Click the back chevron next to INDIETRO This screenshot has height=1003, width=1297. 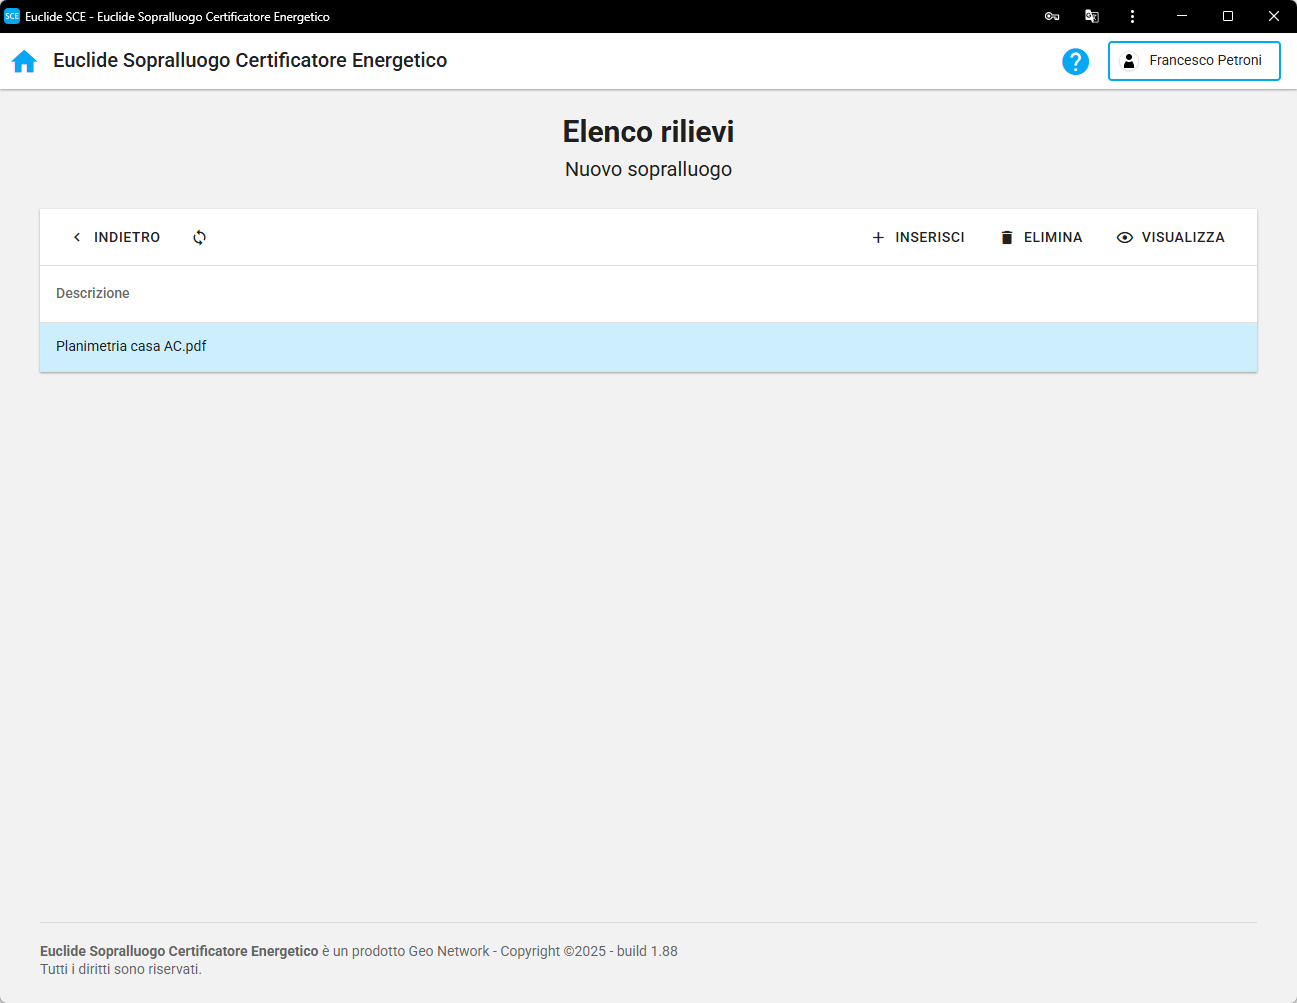click(x=77, y=237)
